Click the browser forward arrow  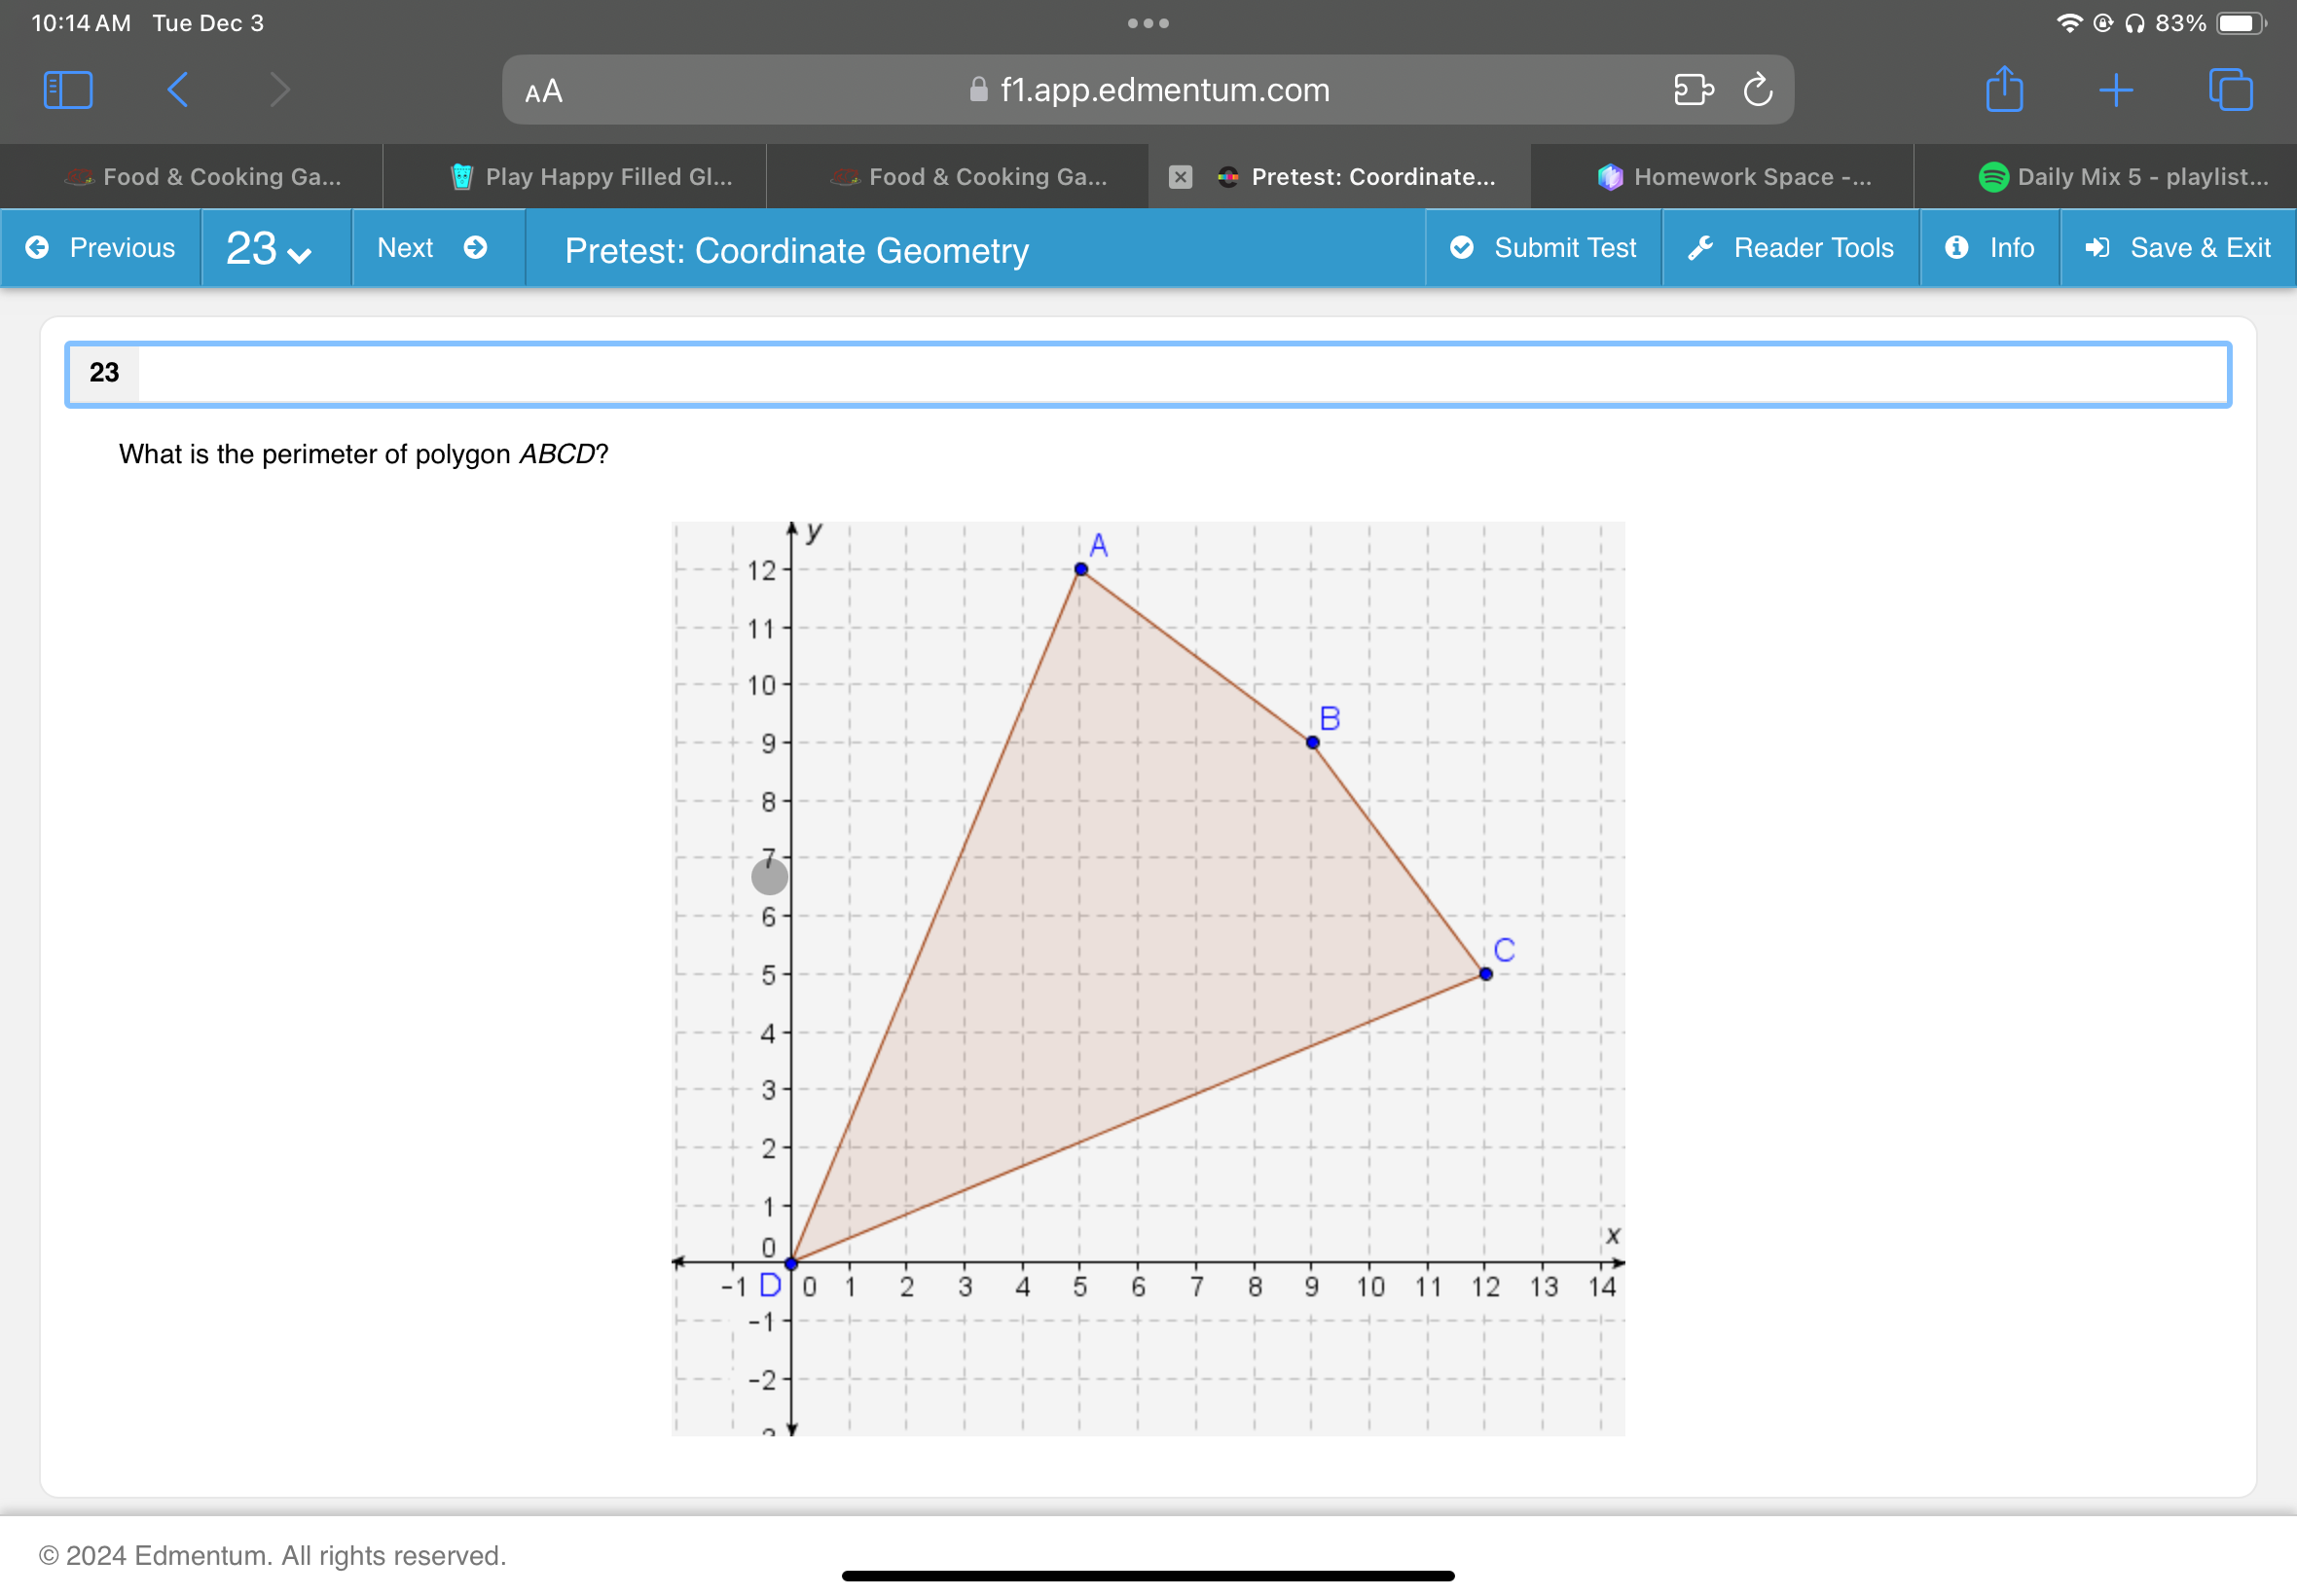tap(280, 90)
